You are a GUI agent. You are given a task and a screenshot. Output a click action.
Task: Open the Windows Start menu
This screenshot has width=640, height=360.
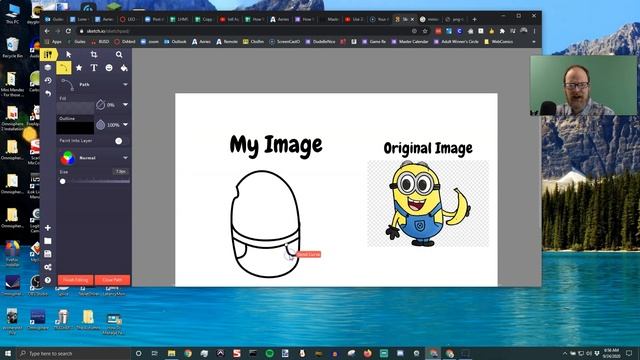click(x=8, y=353)
